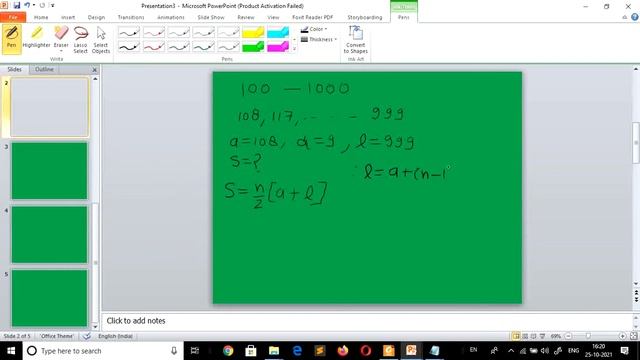The width and height of the screenshot is (640, 360).
Task: Open File Explorer from taskbar
Action: (273, 351)
